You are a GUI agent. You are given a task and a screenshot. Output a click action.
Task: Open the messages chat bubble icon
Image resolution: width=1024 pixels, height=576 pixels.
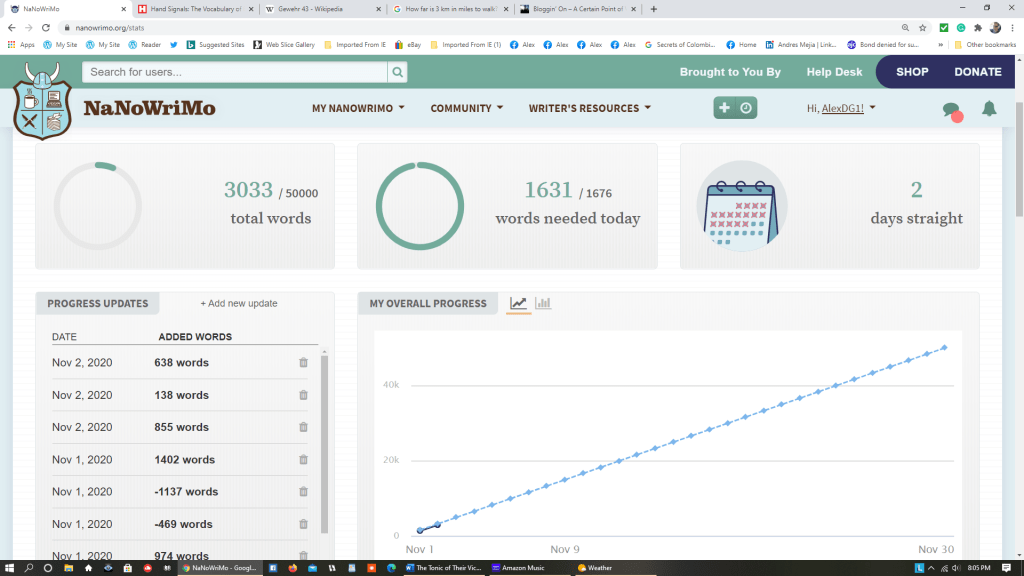point(951,109)
